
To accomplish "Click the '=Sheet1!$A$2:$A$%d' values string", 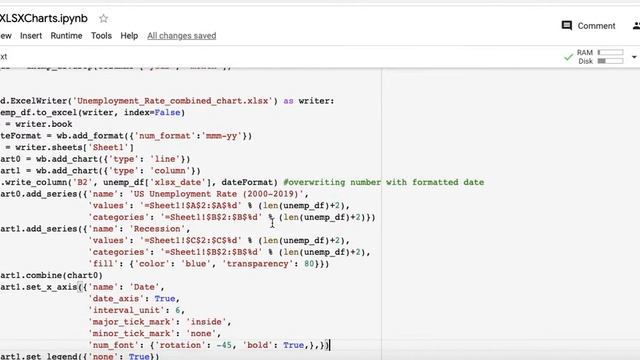I will click(191, 206).
